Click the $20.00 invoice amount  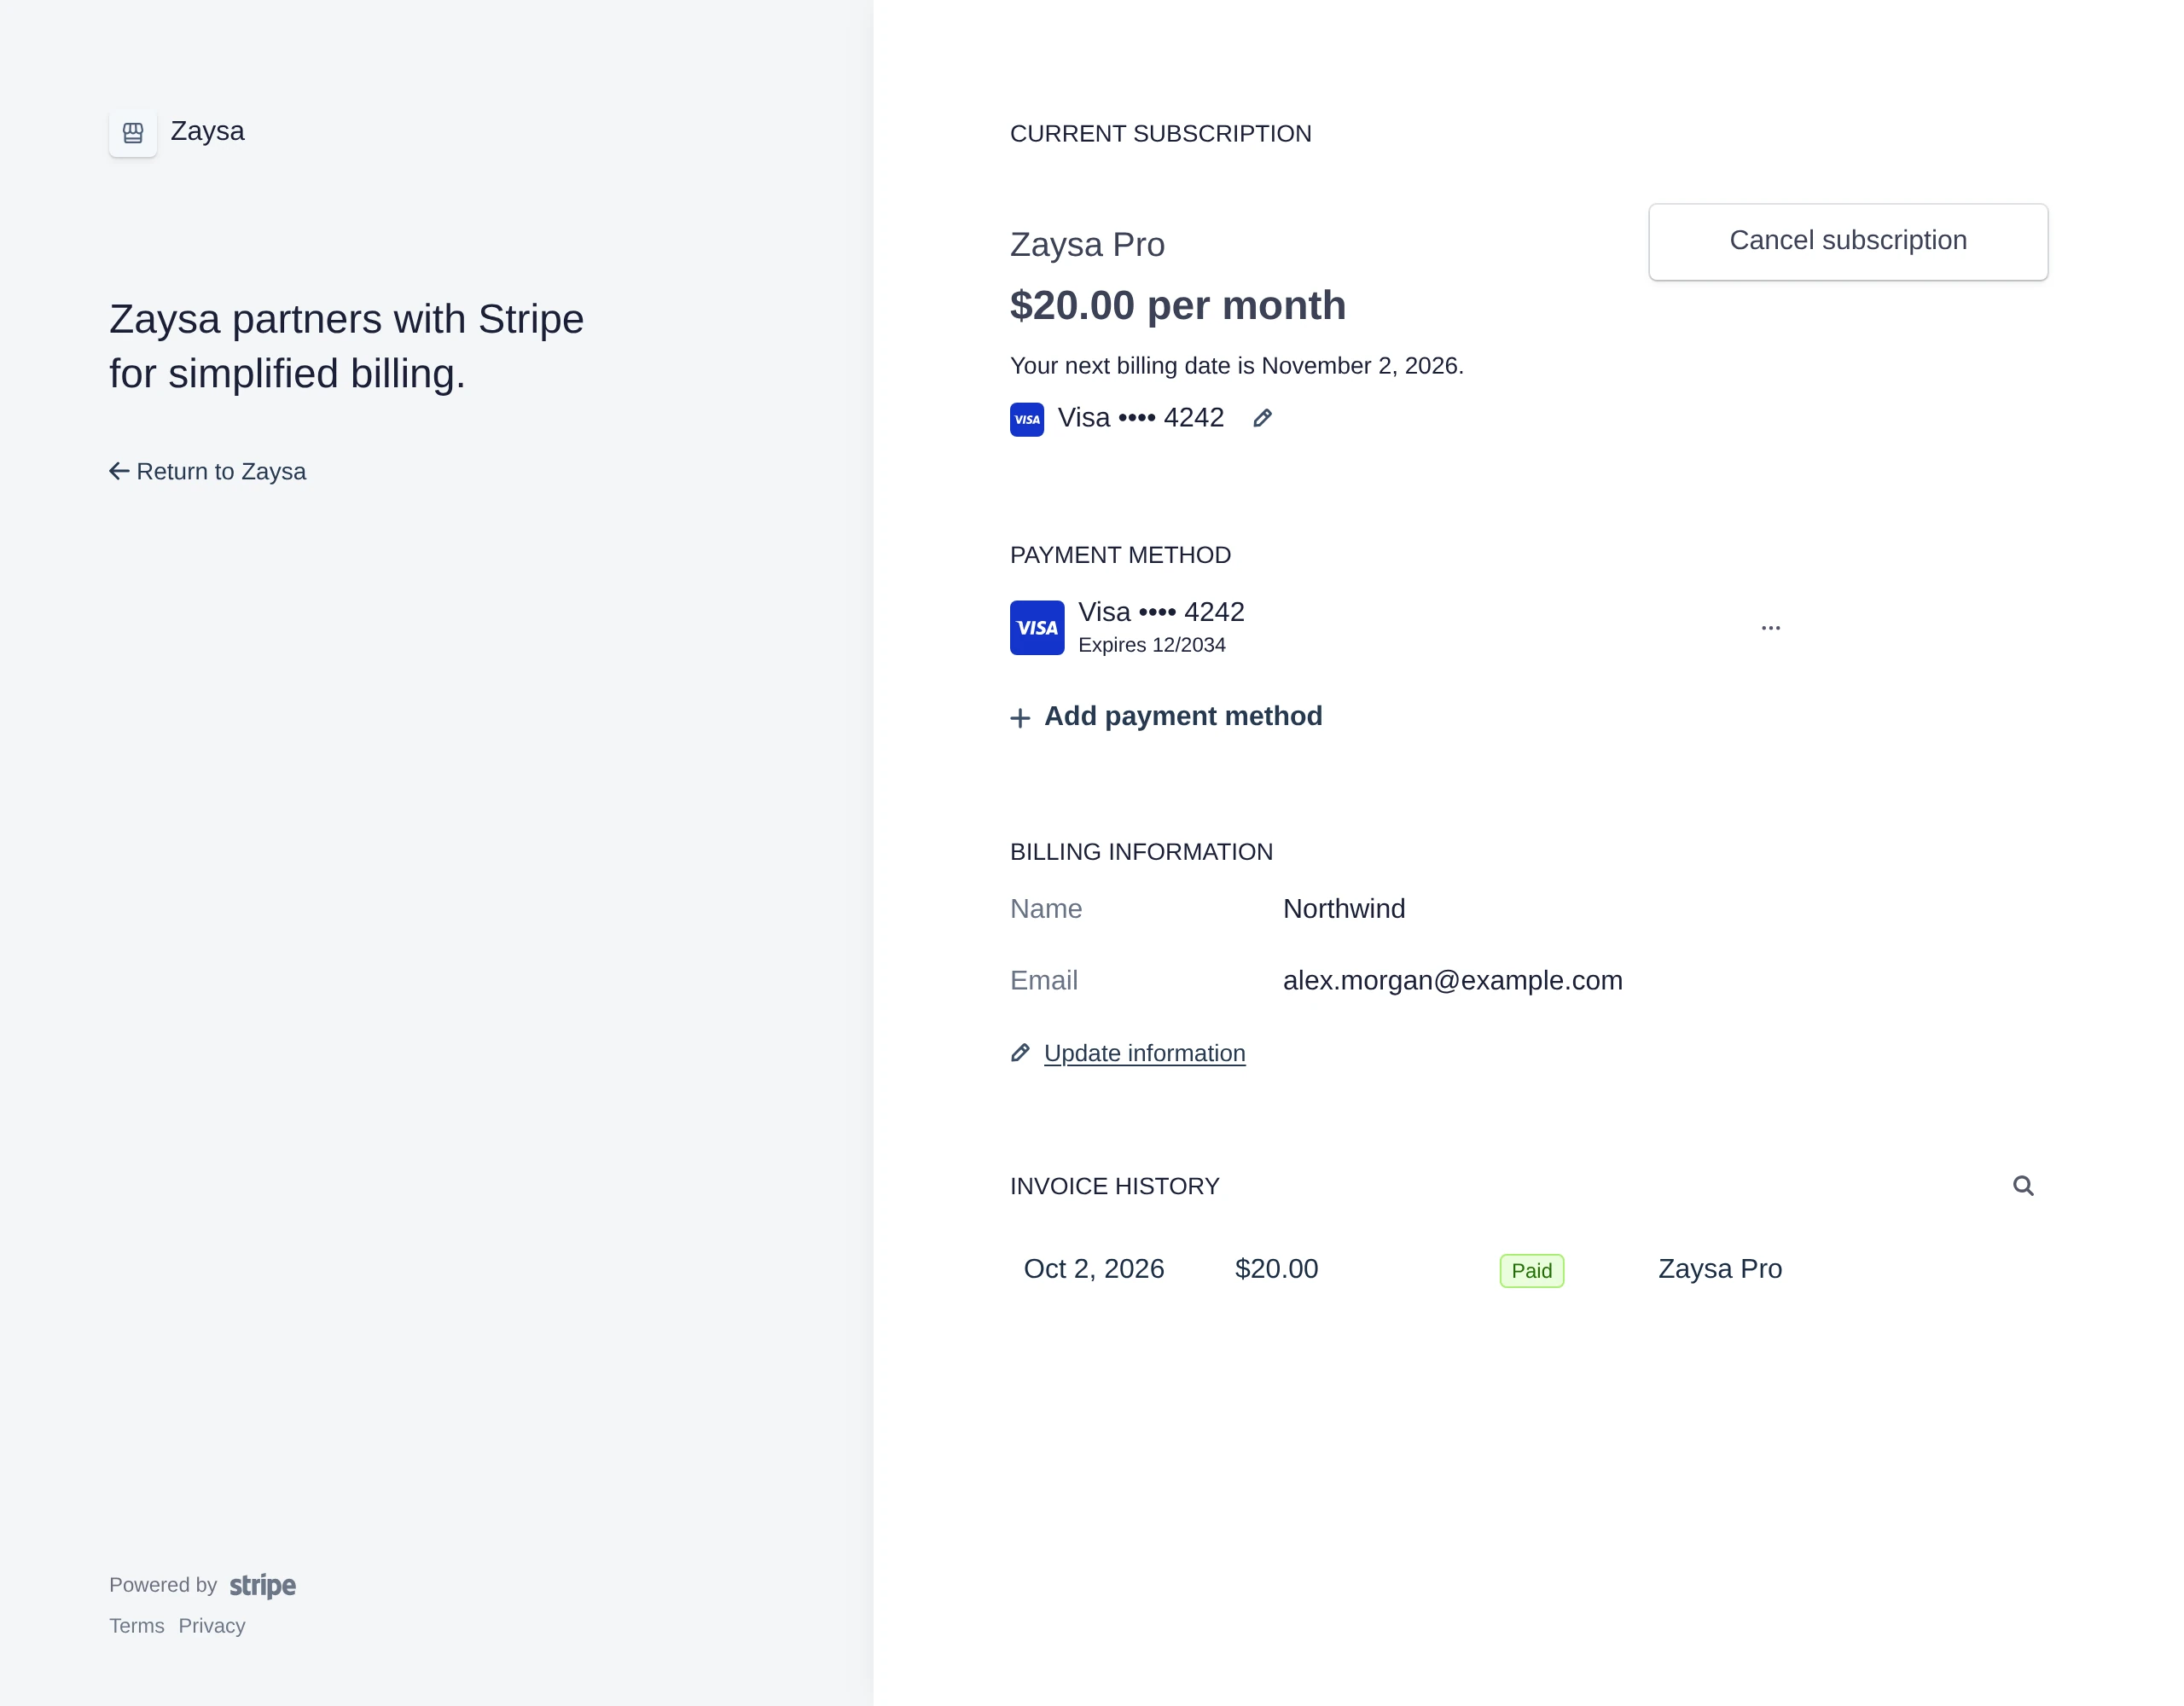pyautogui.click(x=1276, y=1269)
